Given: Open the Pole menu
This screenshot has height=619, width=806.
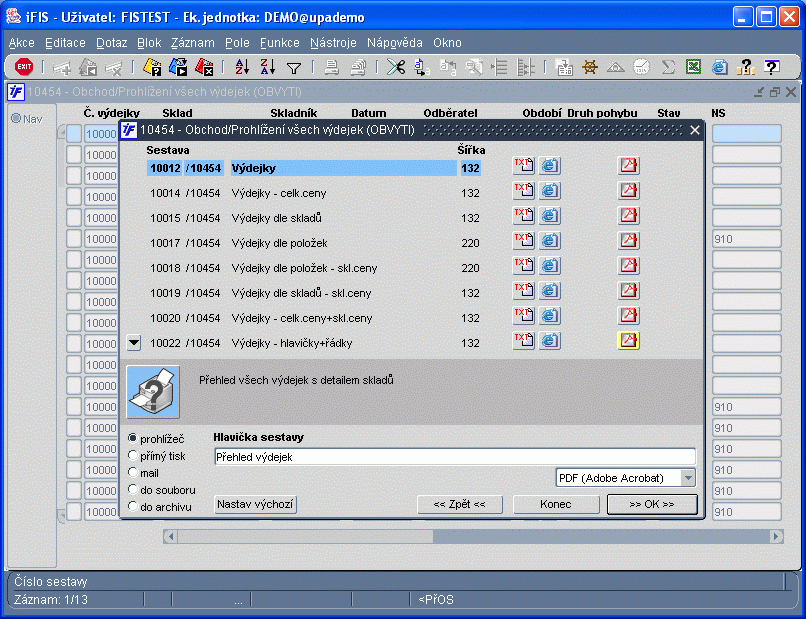Looking at the screenshot, I should (237, 43).
